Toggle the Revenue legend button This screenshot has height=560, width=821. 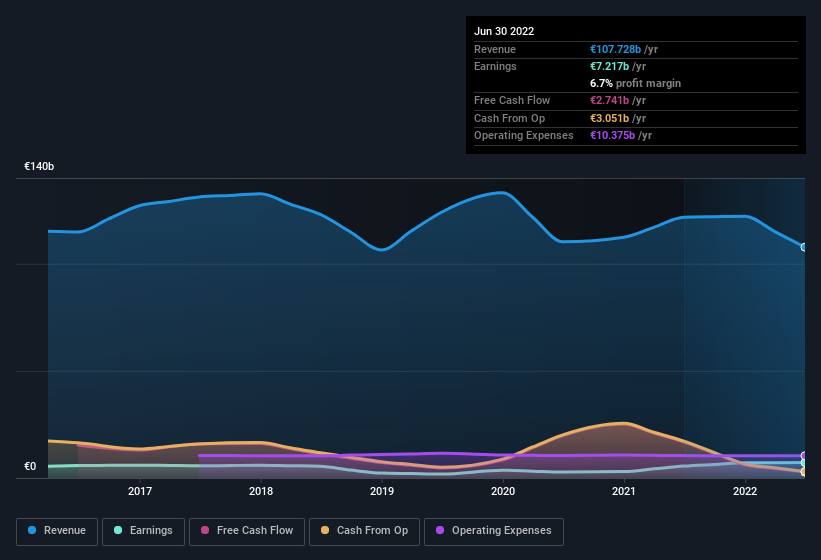tap(57, 532)
